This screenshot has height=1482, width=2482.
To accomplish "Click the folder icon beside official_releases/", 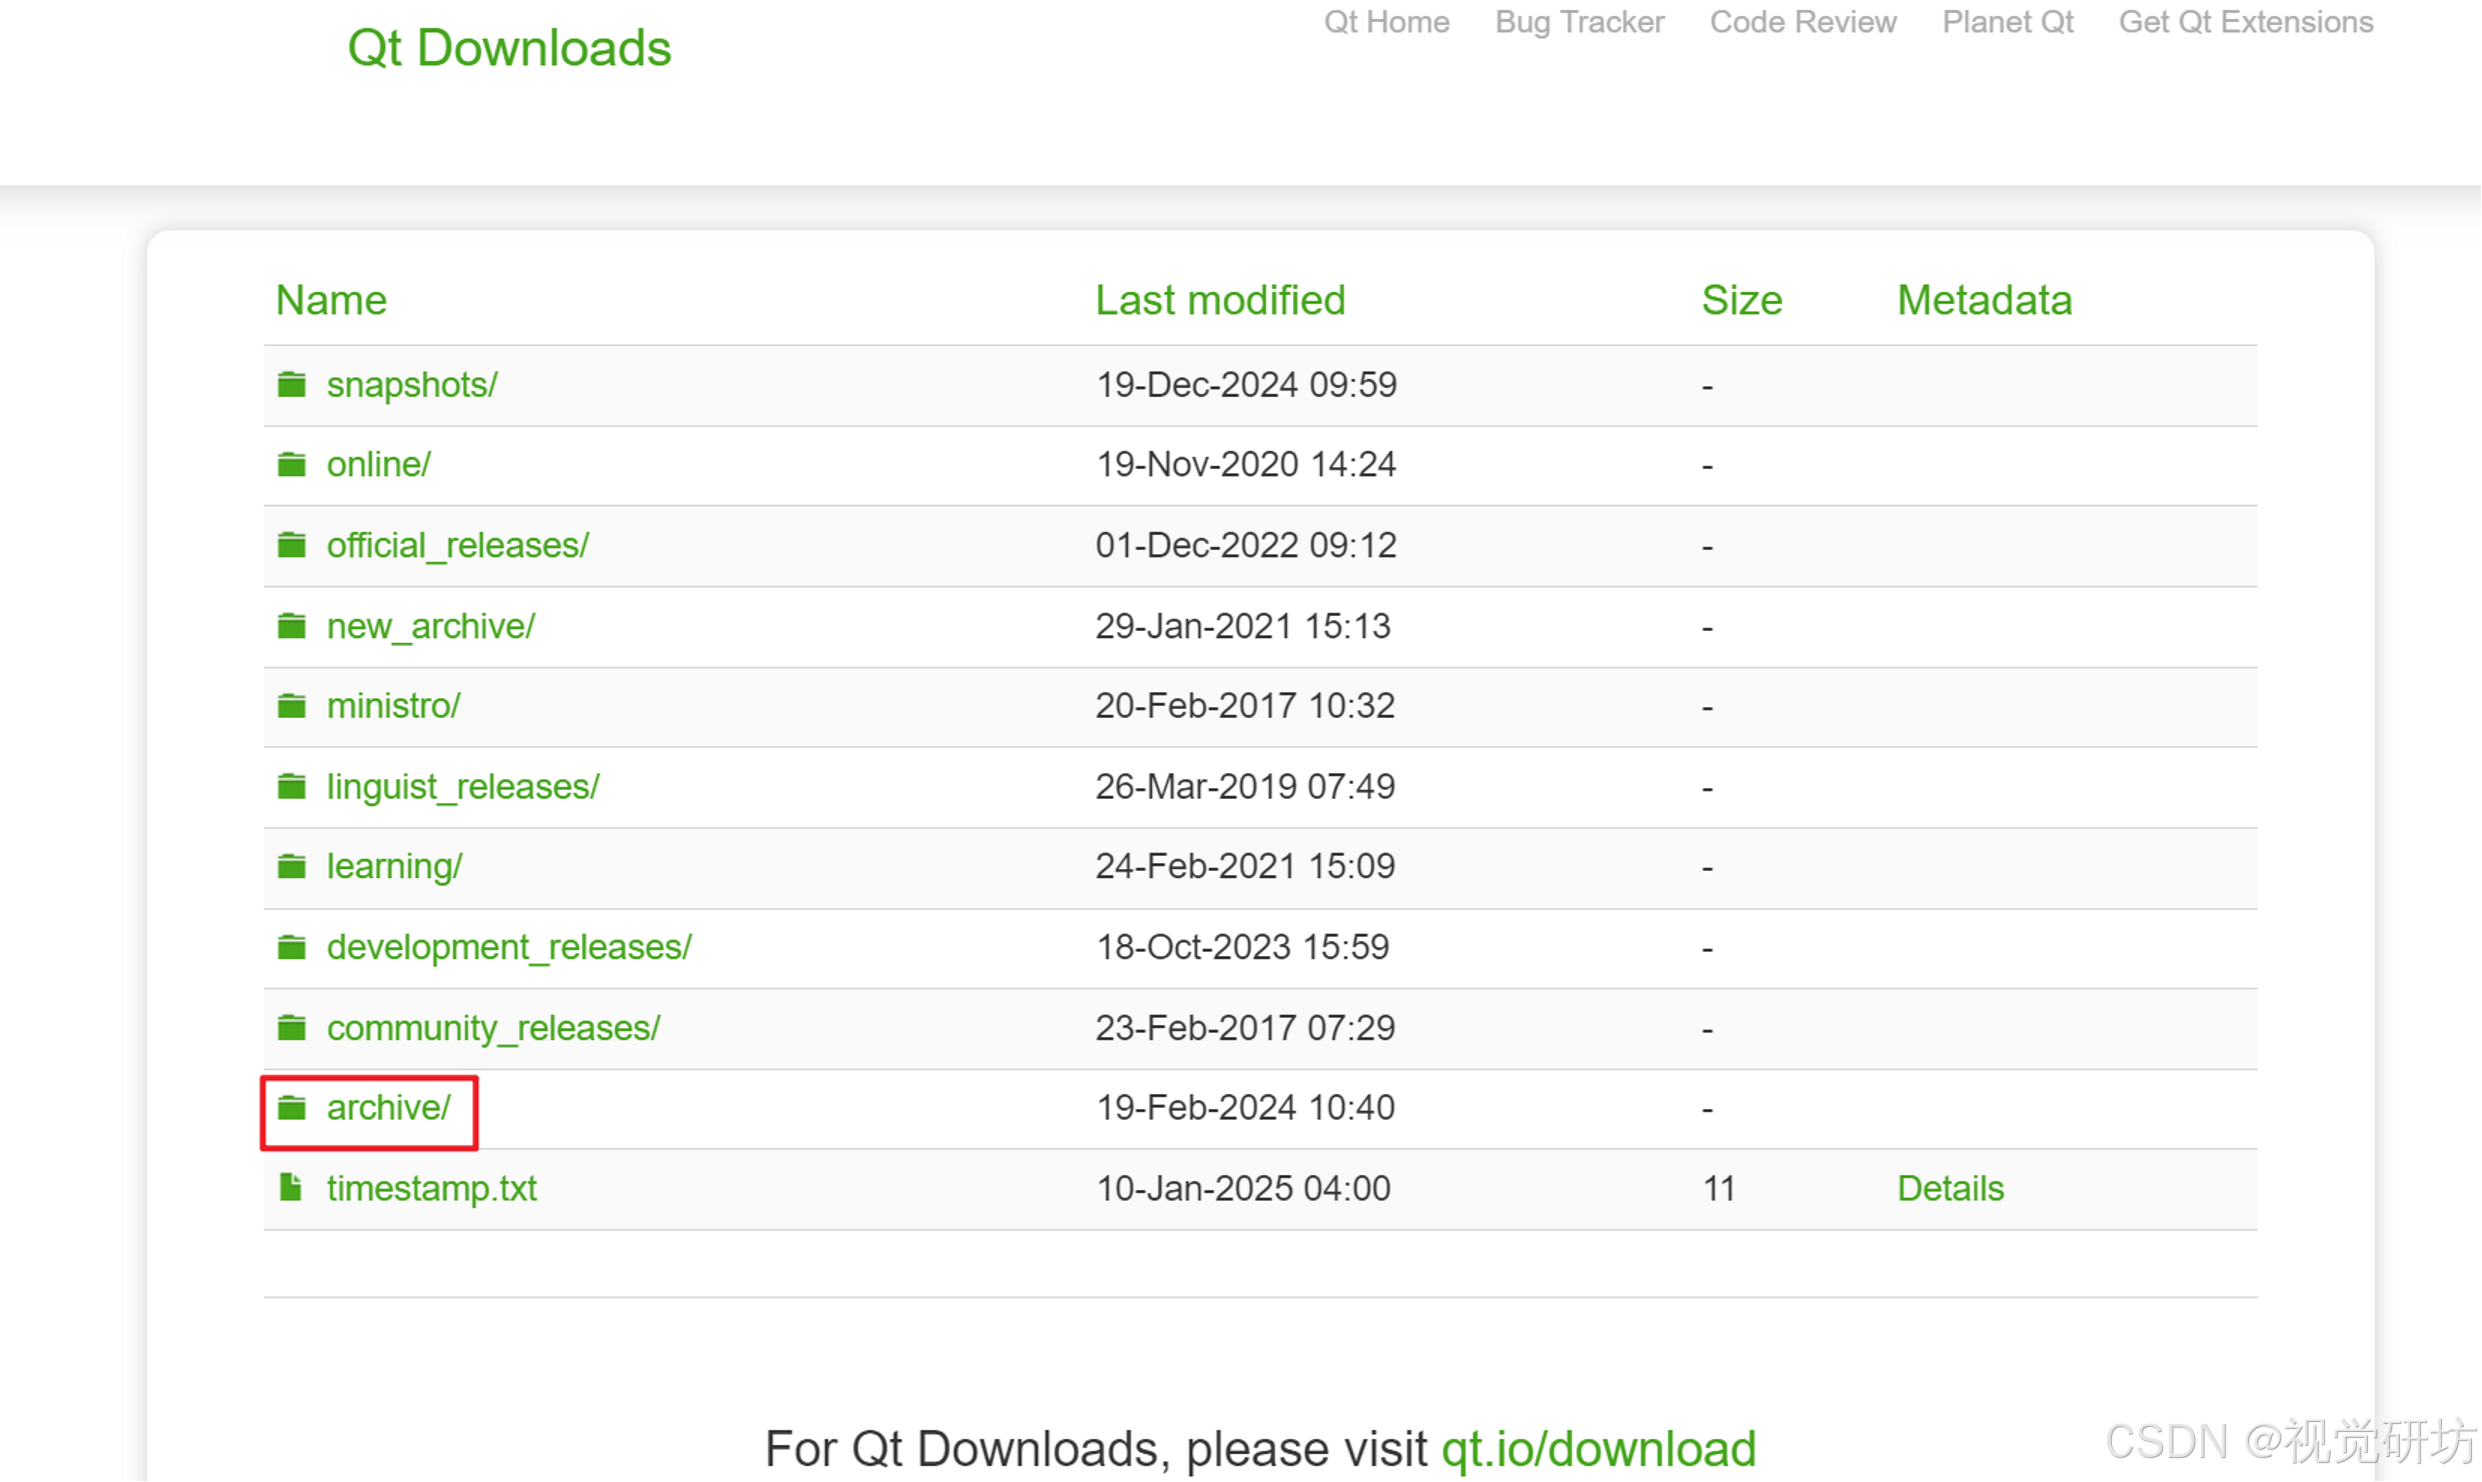I will coord(291,545).
